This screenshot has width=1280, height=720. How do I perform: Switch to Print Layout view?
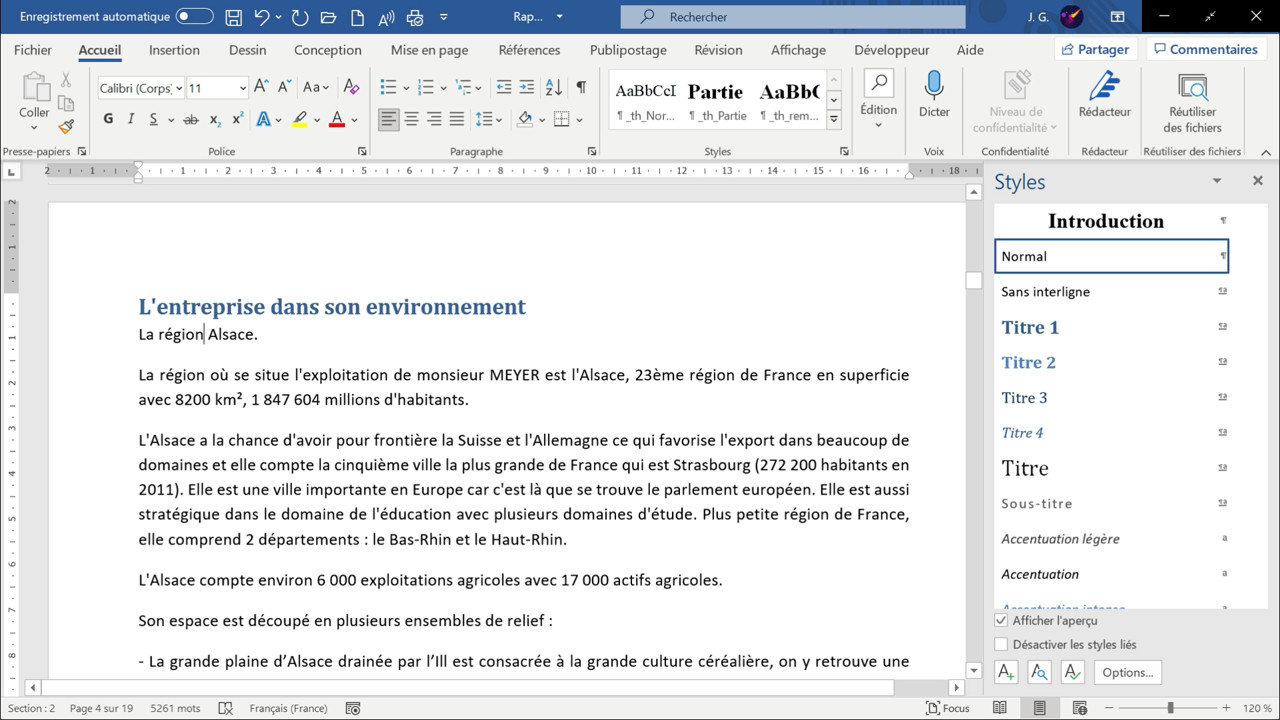point(1040,708)
